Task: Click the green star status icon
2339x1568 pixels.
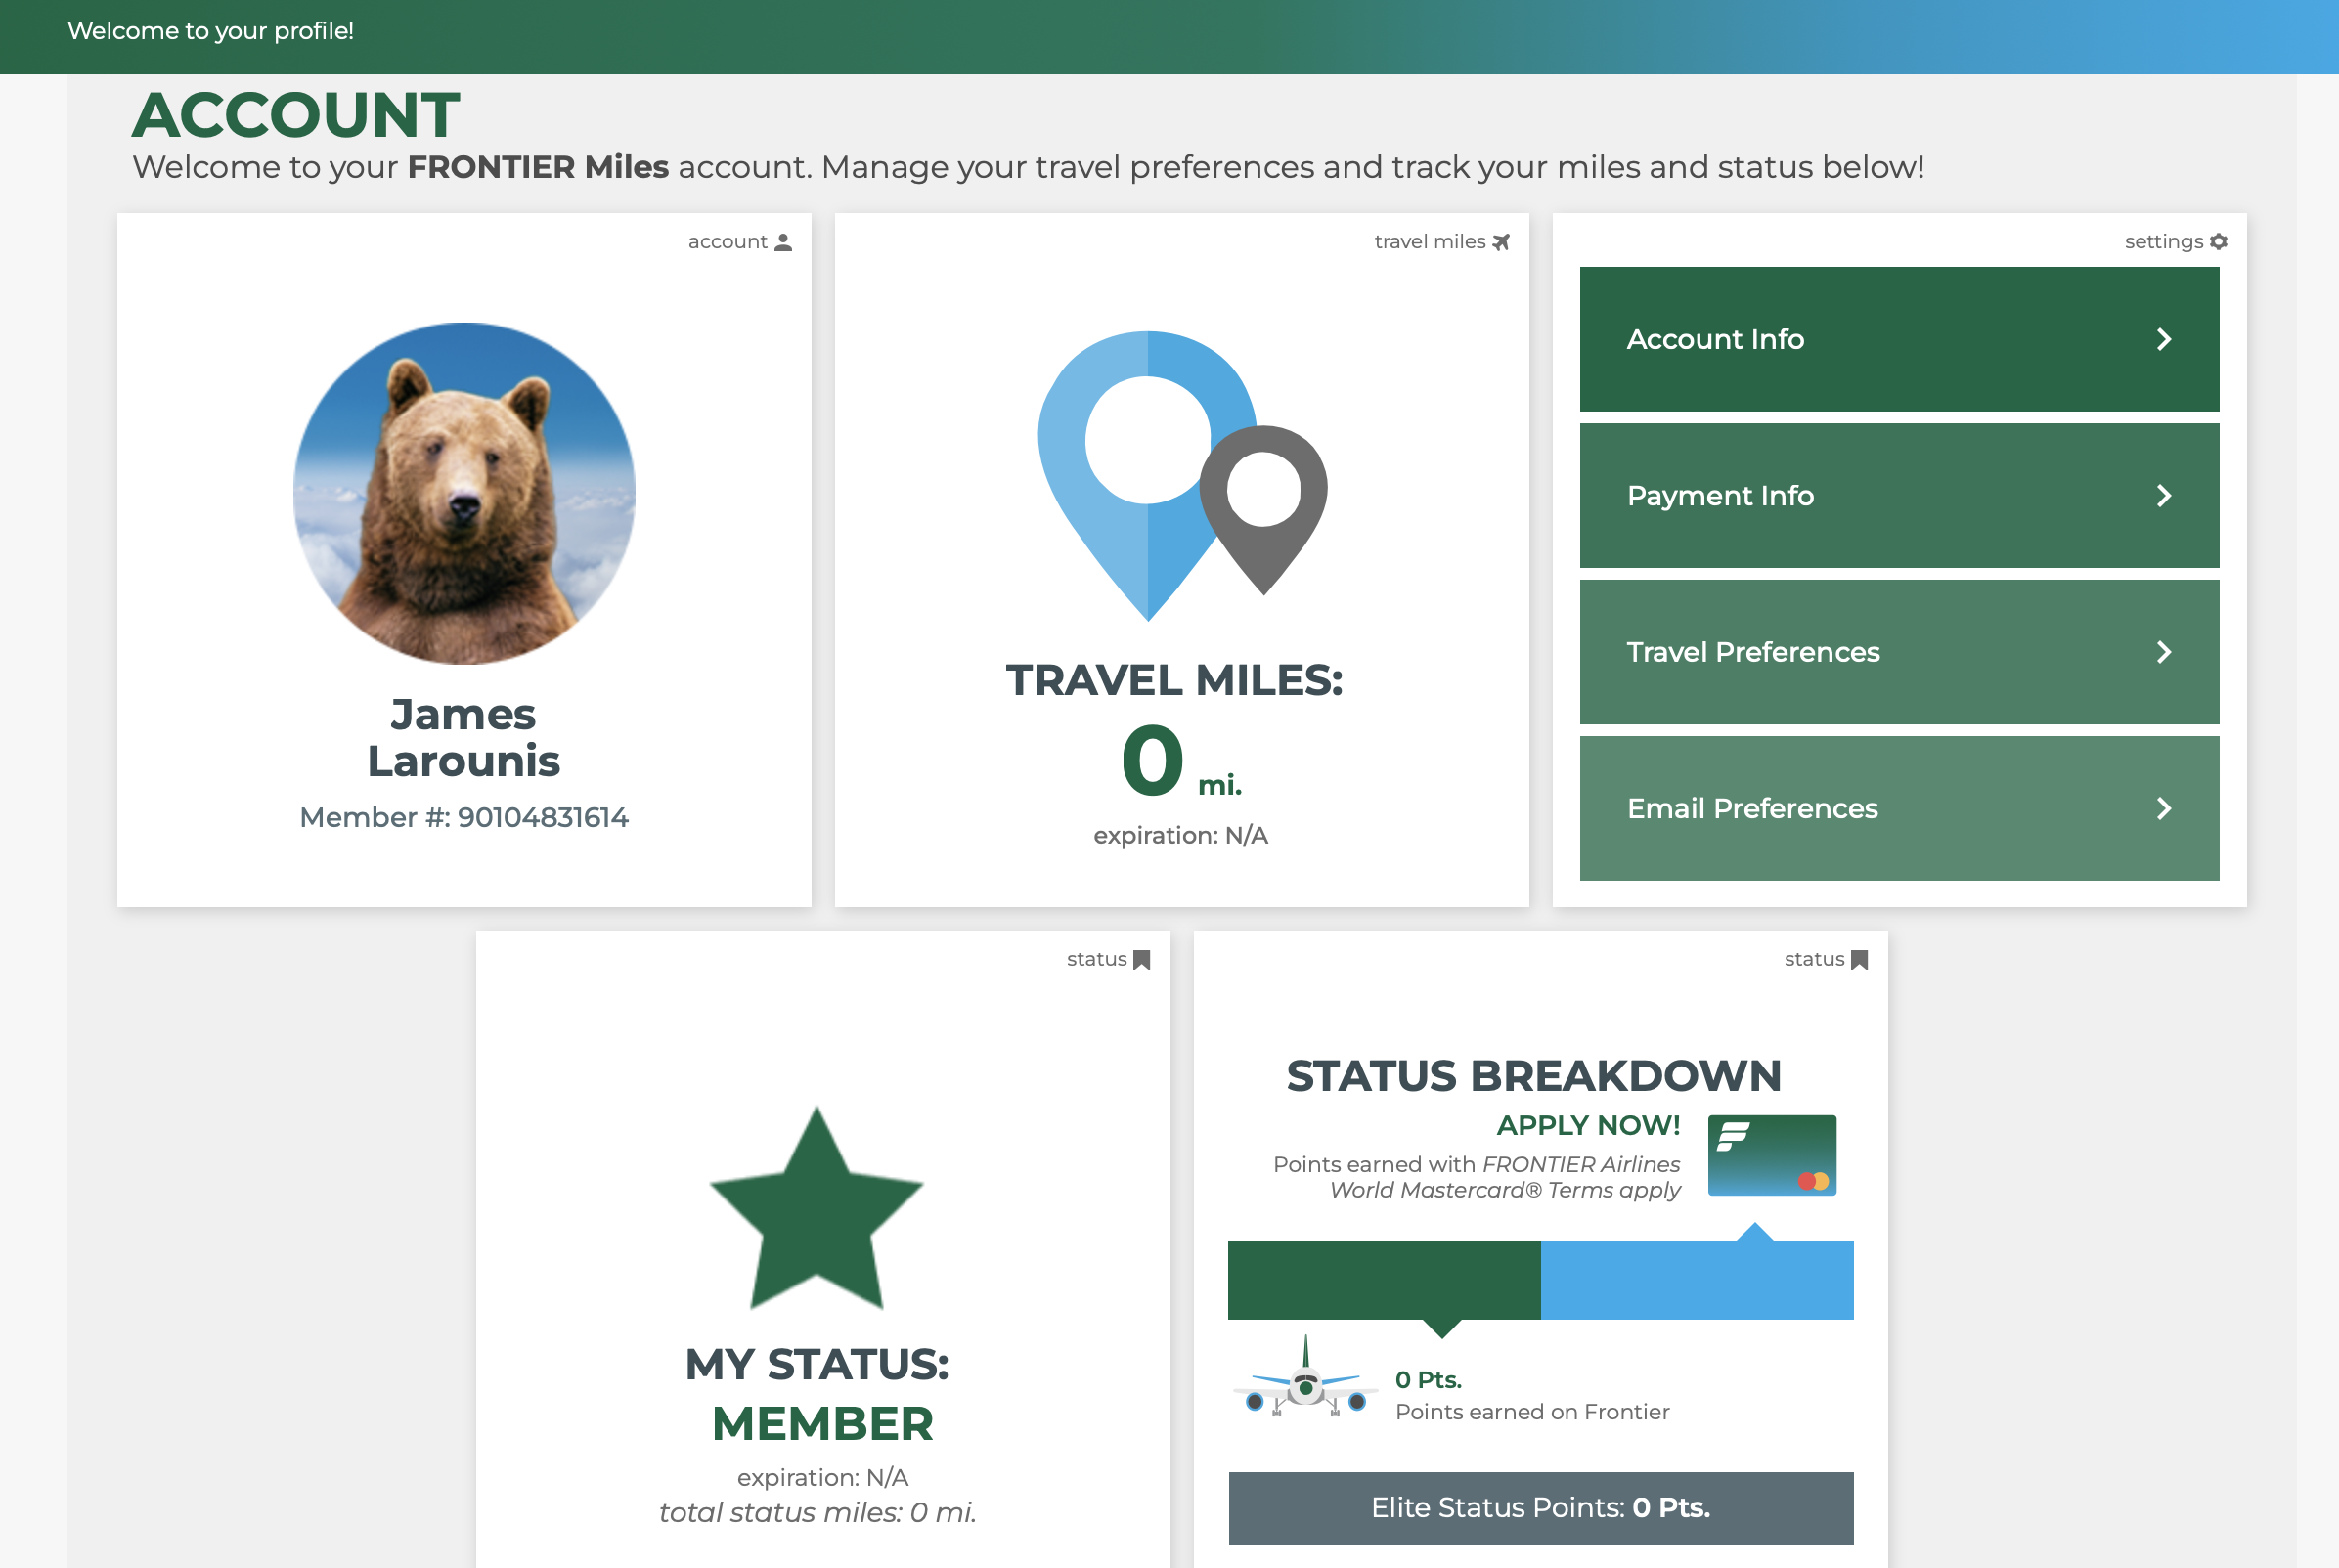Action: [817, 1208]
